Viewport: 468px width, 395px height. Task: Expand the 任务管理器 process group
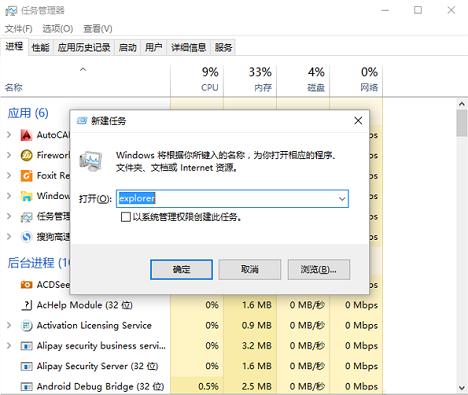tap(9, 217)
